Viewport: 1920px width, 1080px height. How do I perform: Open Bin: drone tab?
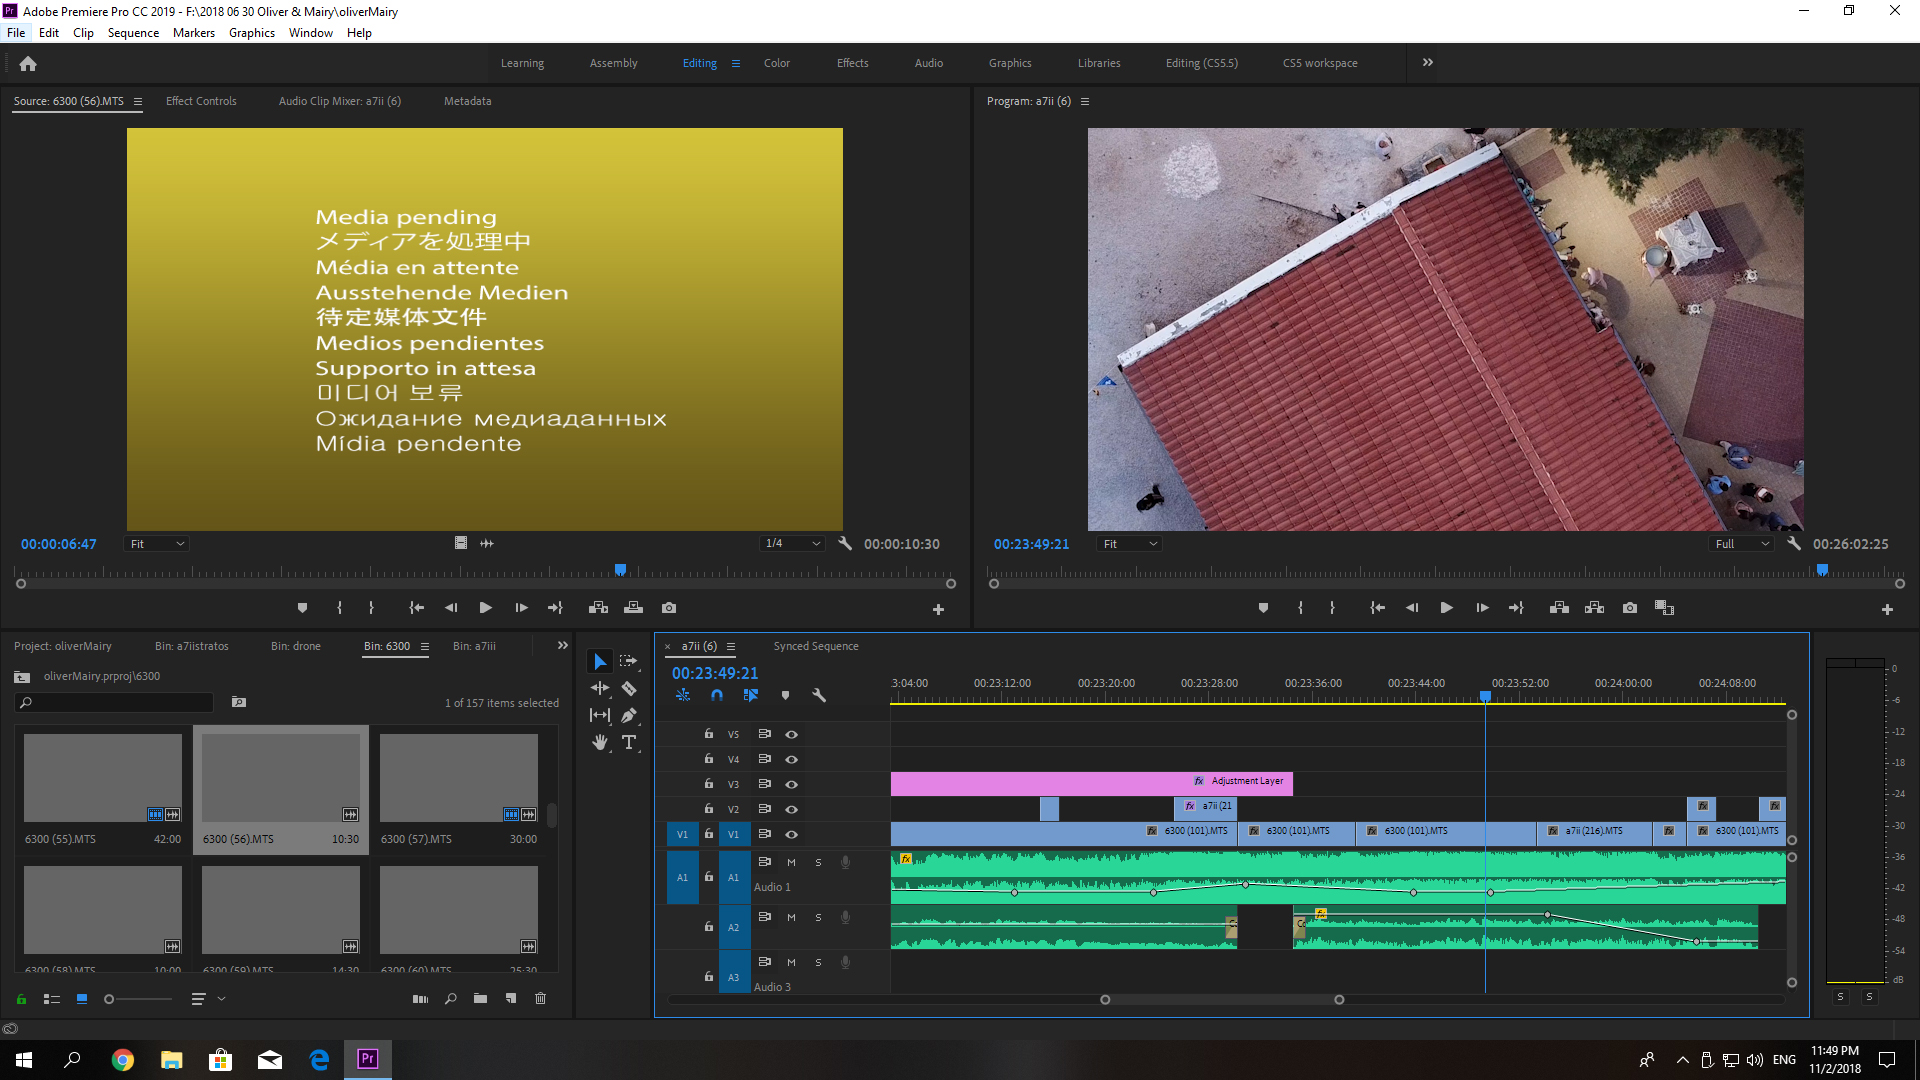click(296, 646)
